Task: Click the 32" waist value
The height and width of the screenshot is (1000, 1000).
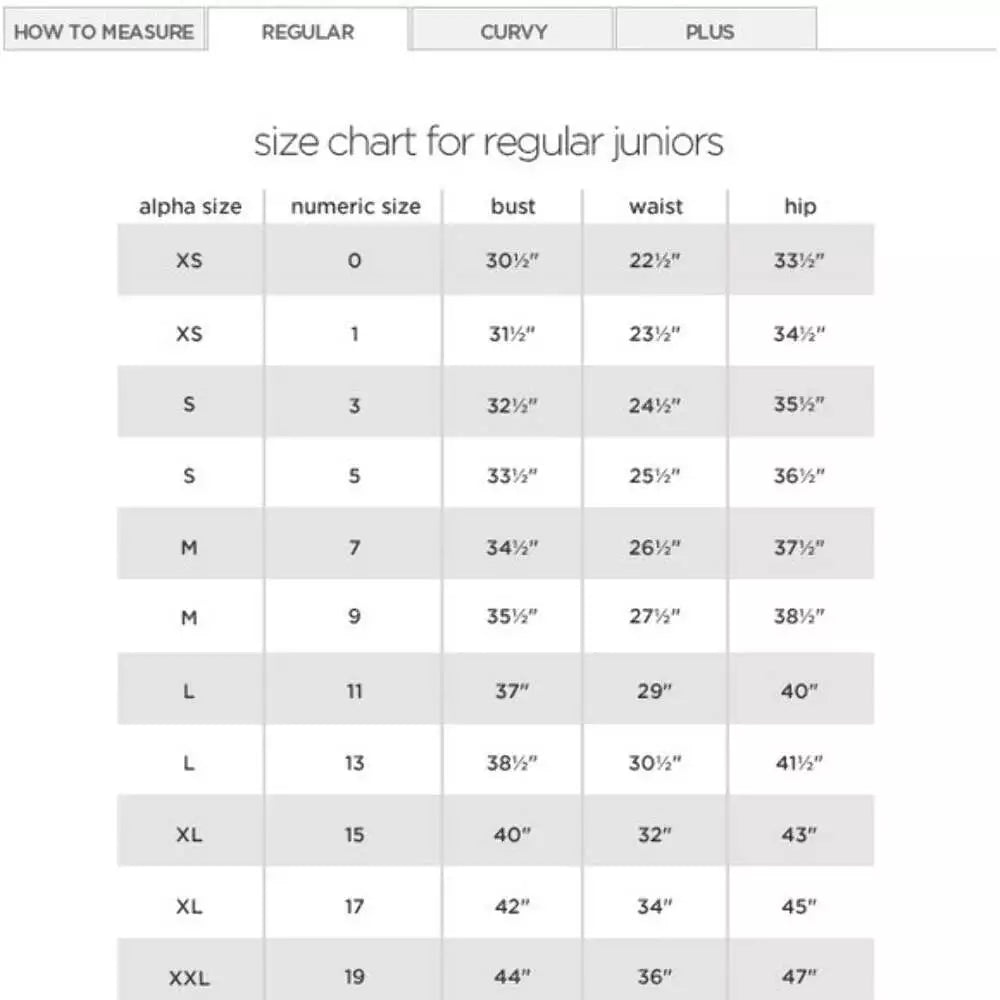Action: point(655,834)
